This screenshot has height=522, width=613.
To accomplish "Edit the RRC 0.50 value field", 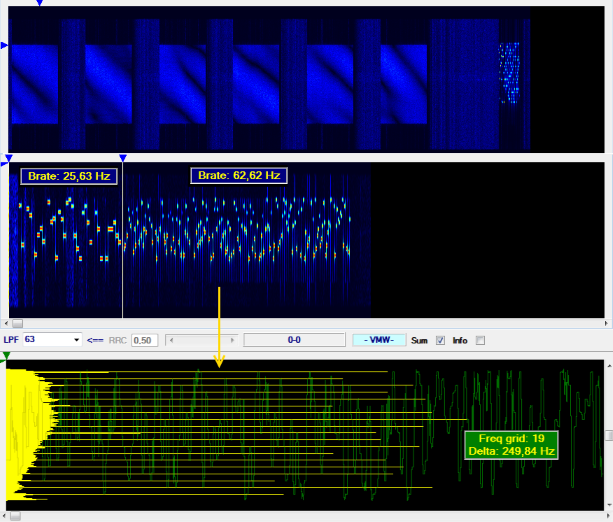I will [x=145, y=340].
